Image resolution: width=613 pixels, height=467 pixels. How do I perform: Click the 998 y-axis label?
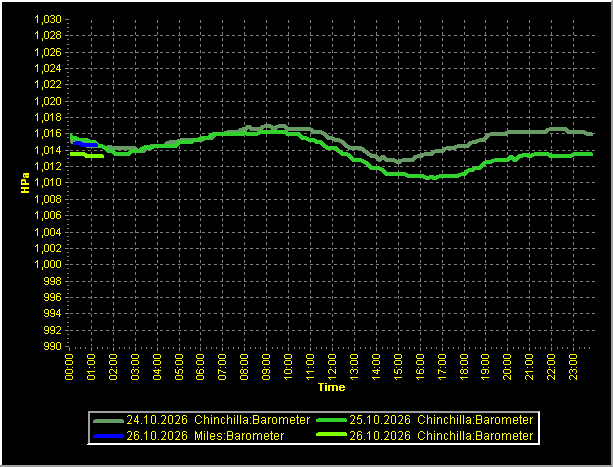54,281
